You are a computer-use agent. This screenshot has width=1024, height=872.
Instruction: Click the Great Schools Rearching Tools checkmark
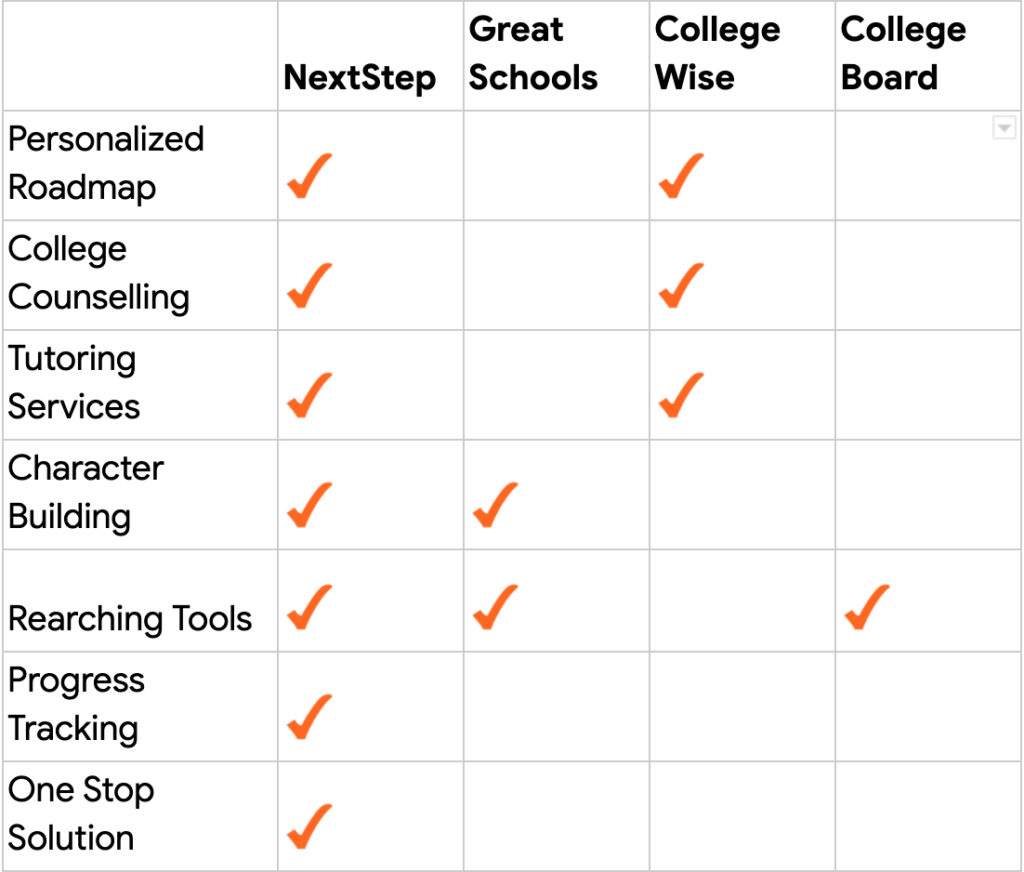point(495,608)
